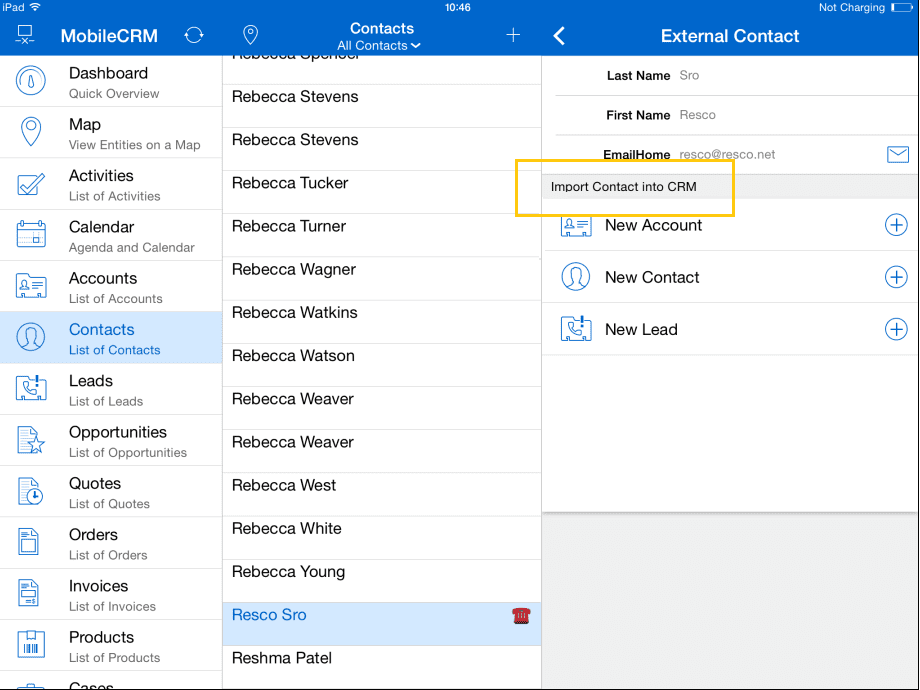Viewport: 920px width, 690px height.
Task: Tap the plus circle for New Contact
Action: coord(896,277)
